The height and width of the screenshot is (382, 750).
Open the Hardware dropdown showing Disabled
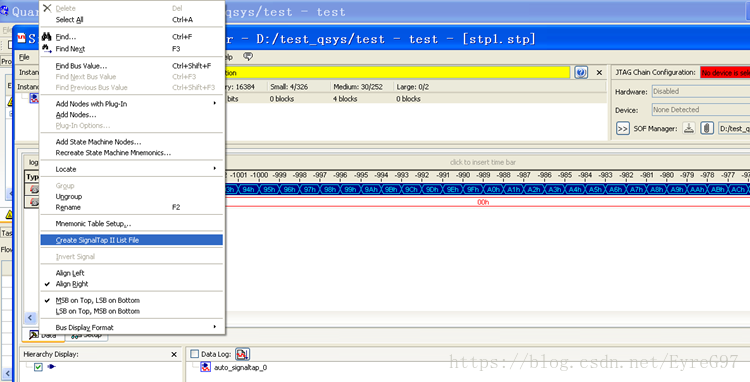[700, 91]
